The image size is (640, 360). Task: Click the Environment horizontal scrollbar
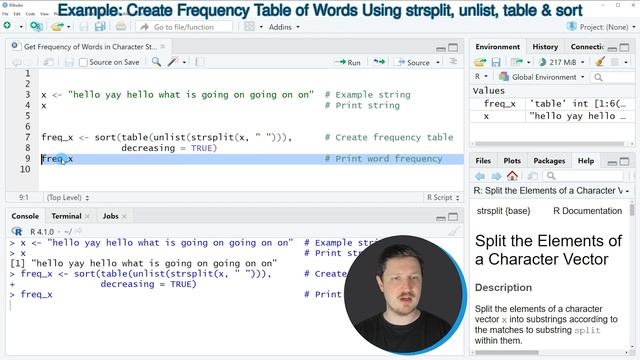pyautogui.click(x=549, y=144)
